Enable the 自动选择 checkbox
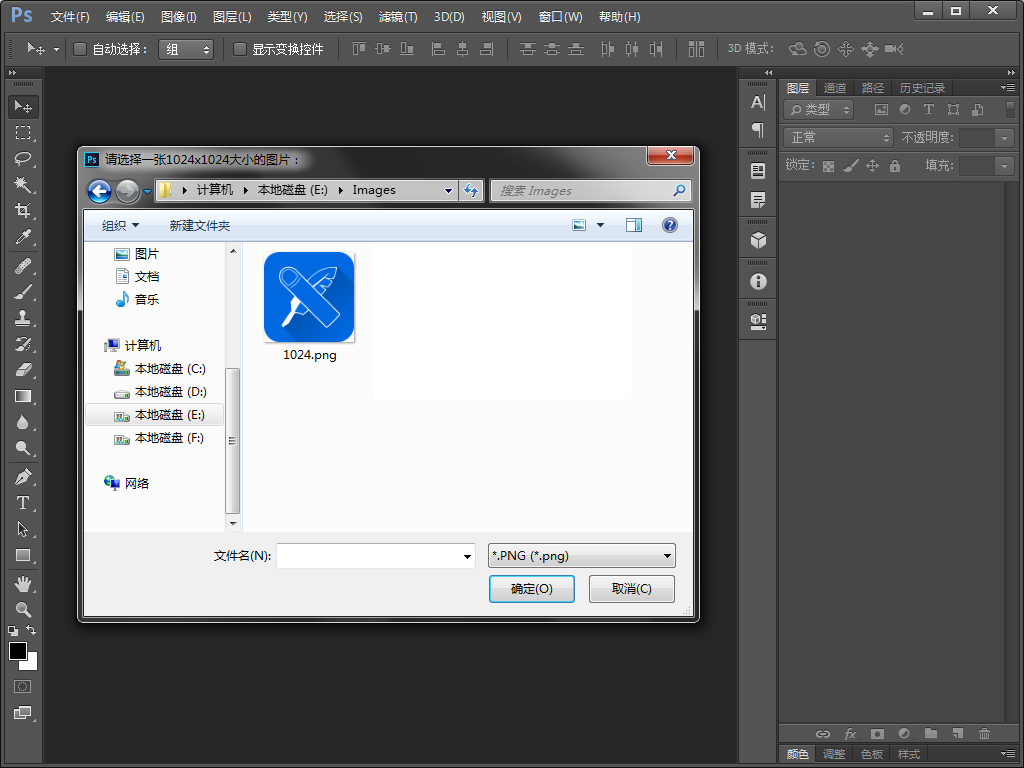This screenshot has height=768, width=1024. (80, 49)
